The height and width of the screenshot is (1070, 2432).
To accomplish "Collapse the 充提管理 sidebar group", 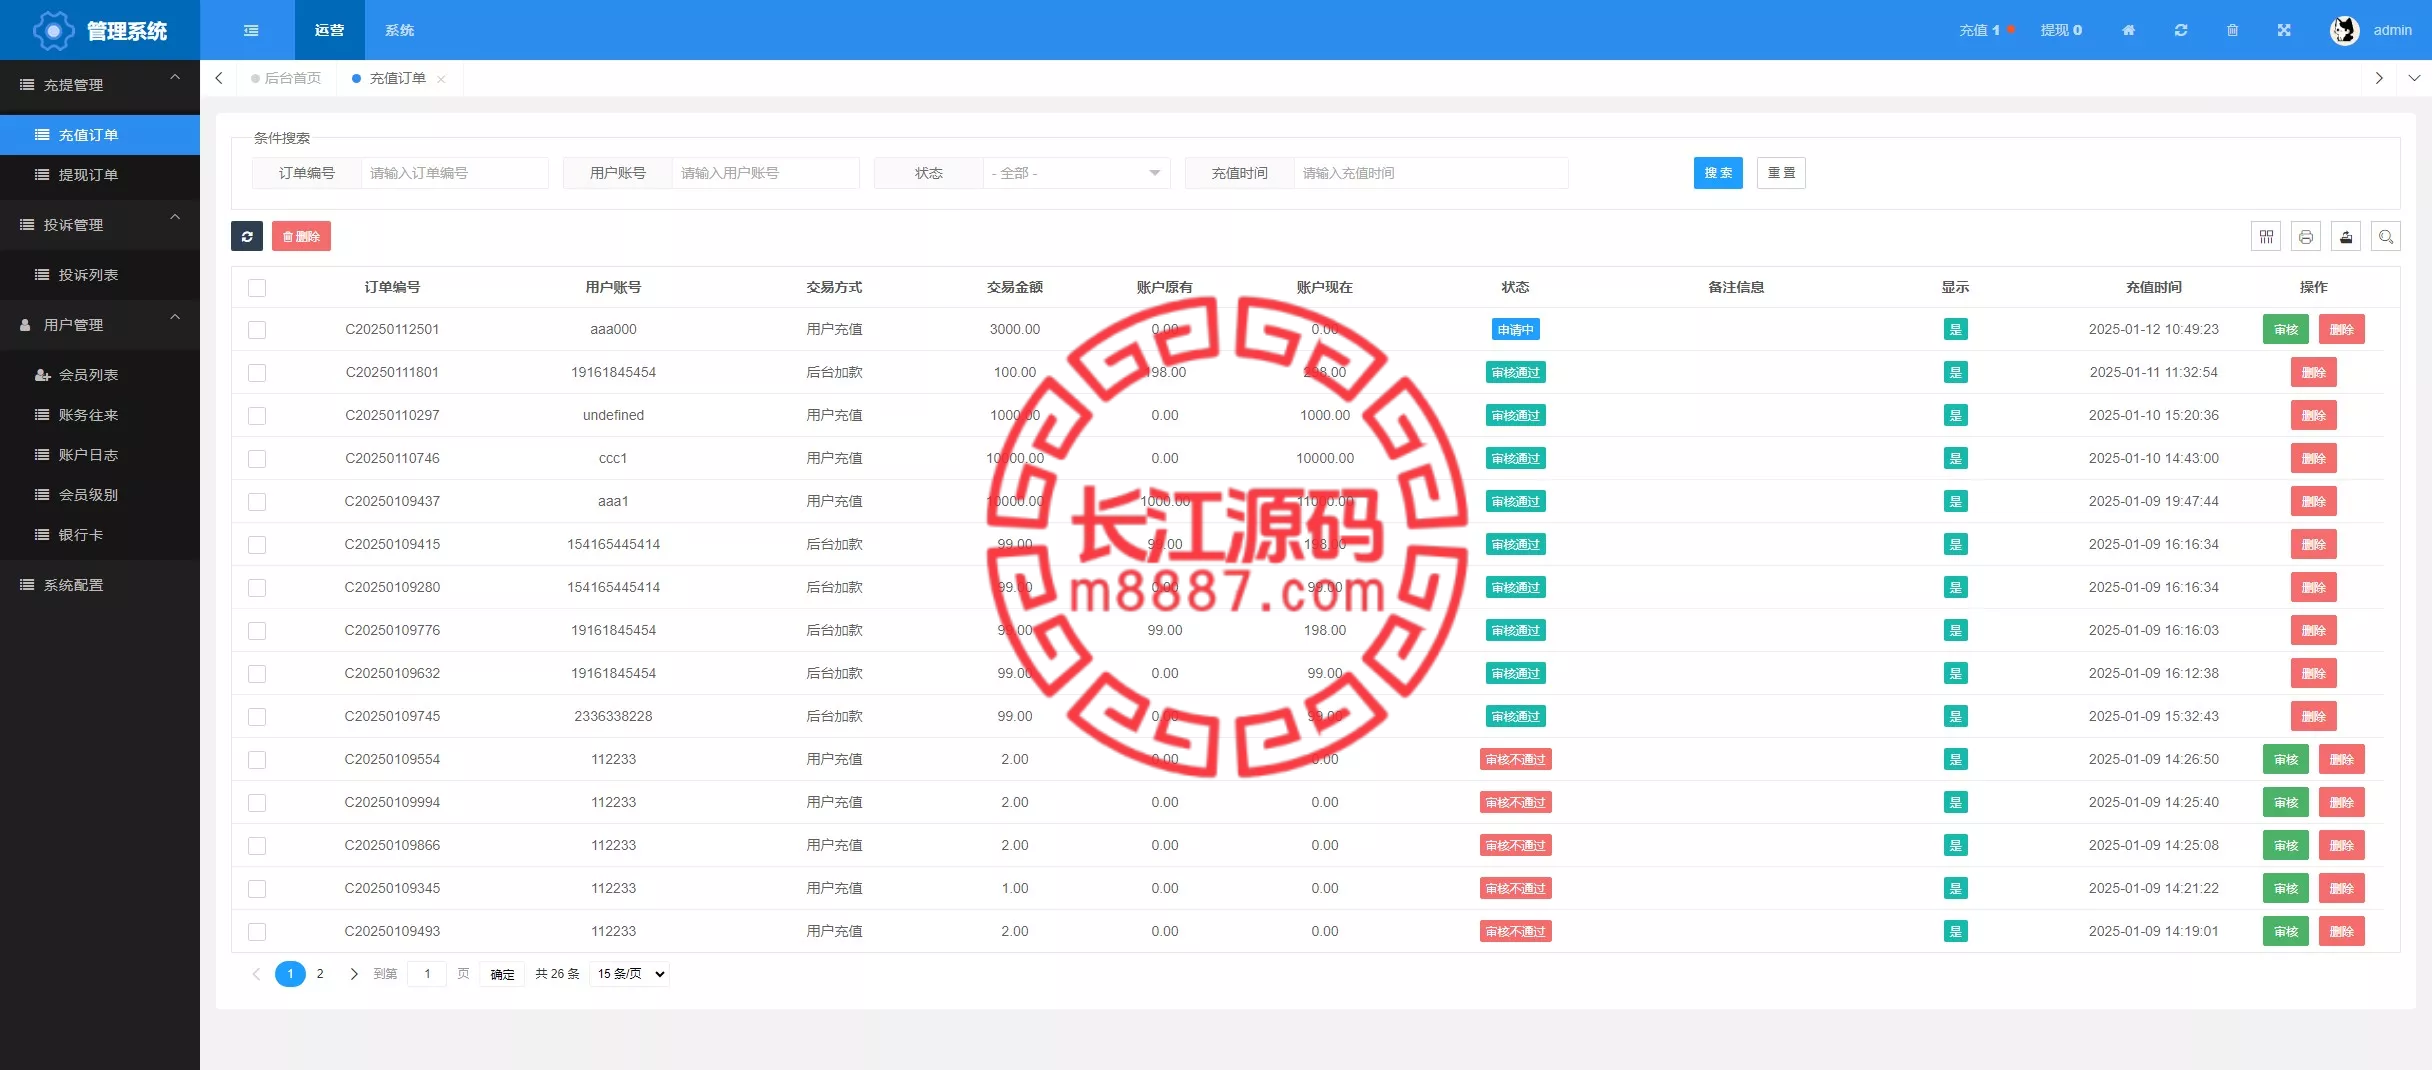I will click(100, 85).
